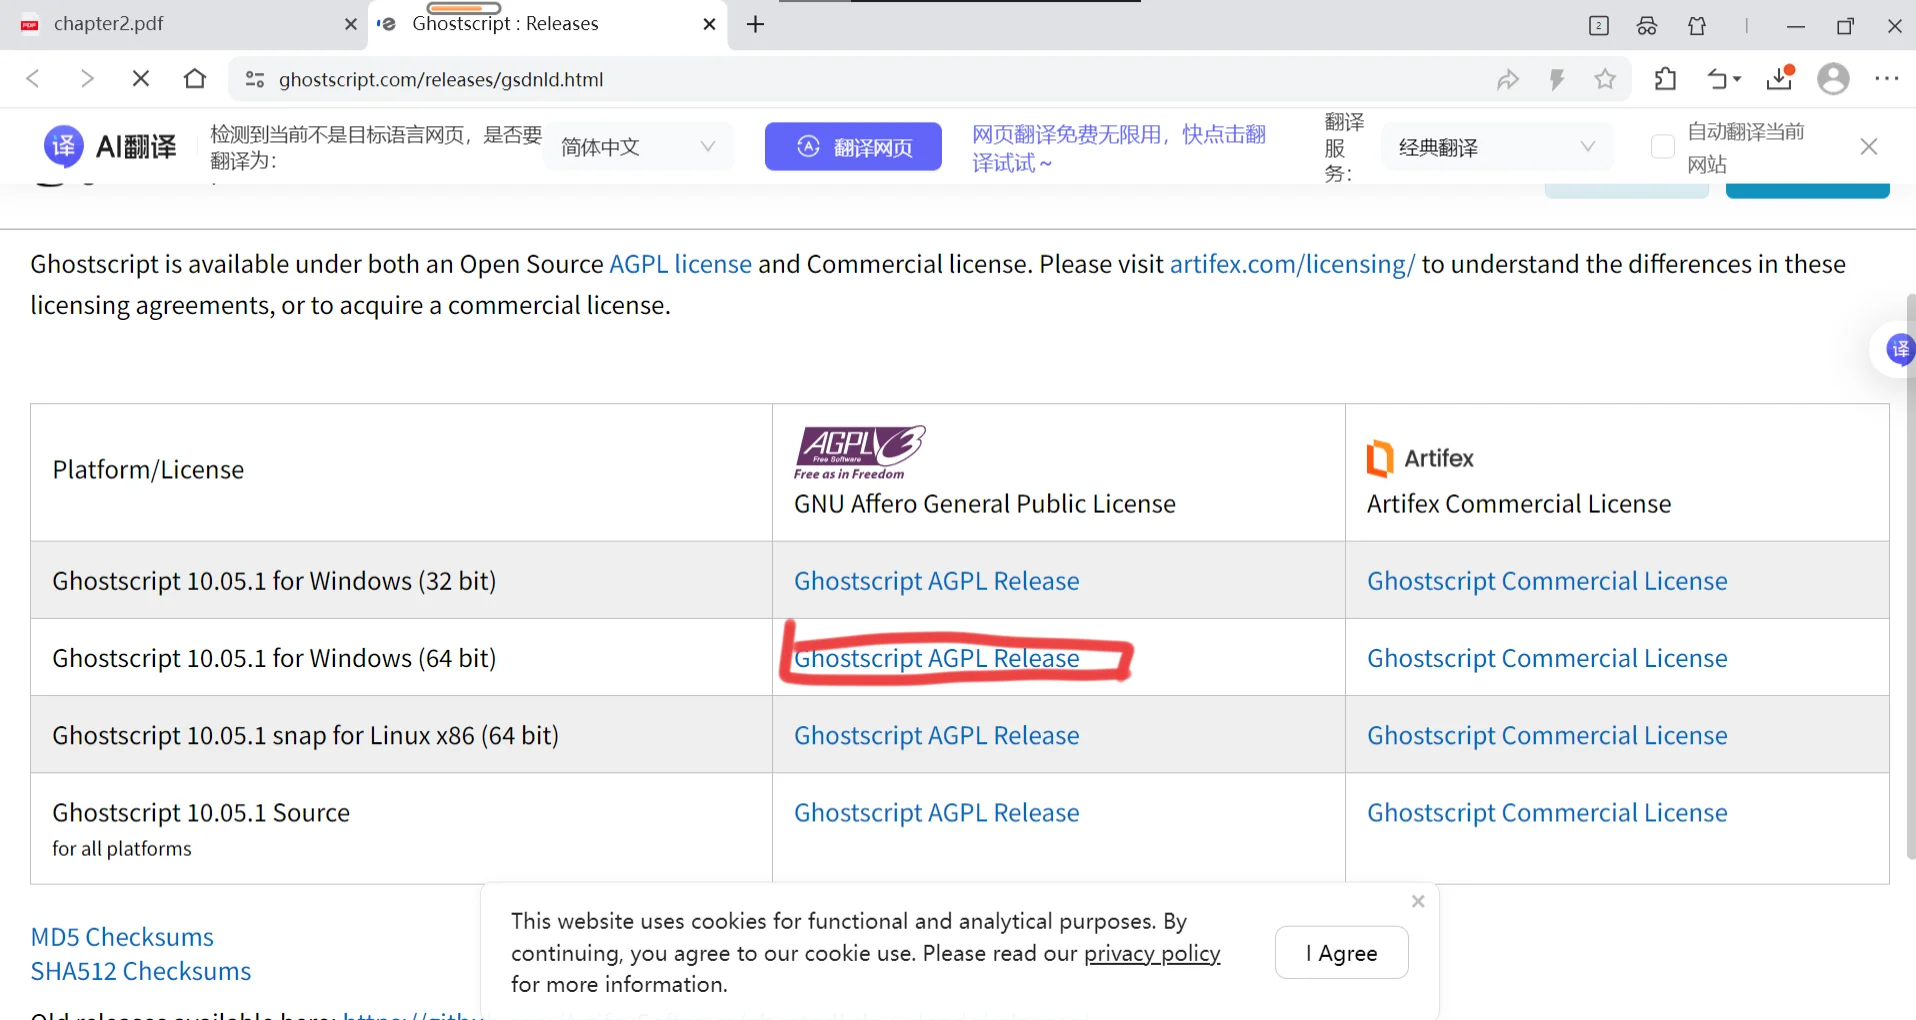Click the floating translate icon on right edge

(1899, 349)
